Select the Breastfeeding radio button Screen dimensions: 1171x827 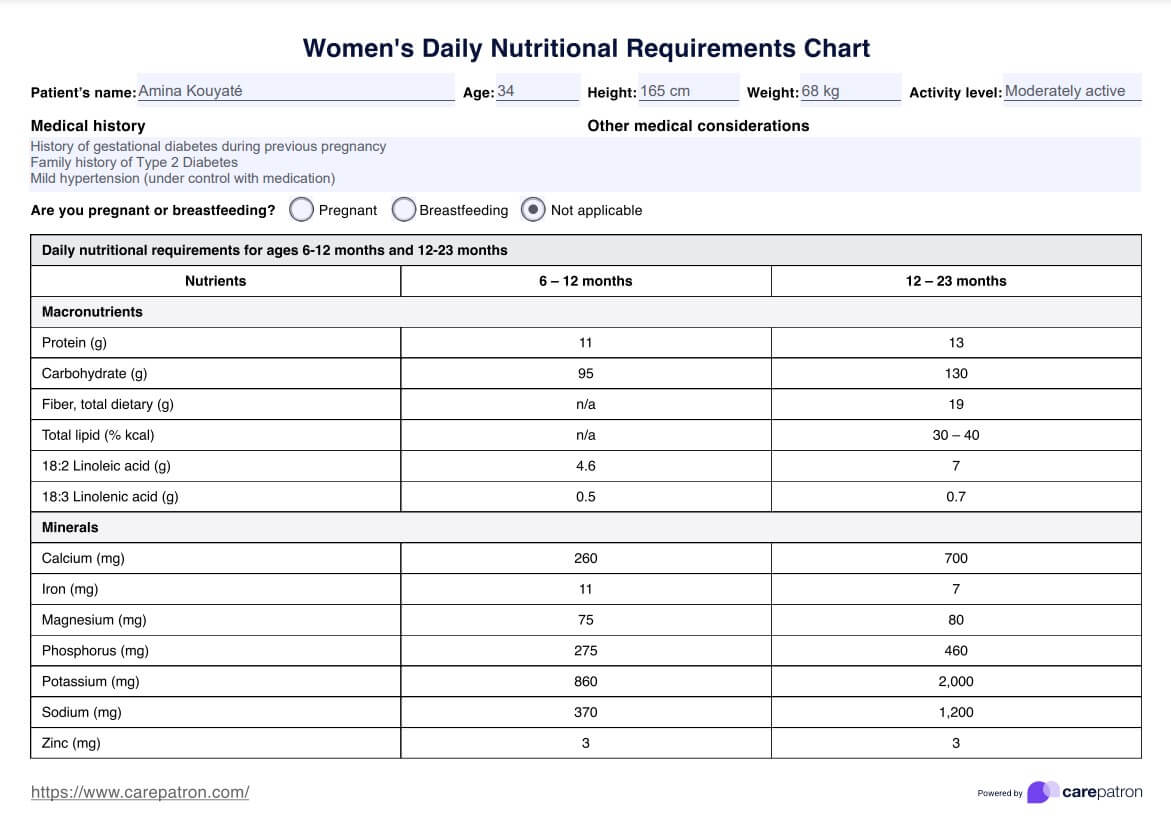click(x=404, y=210)
